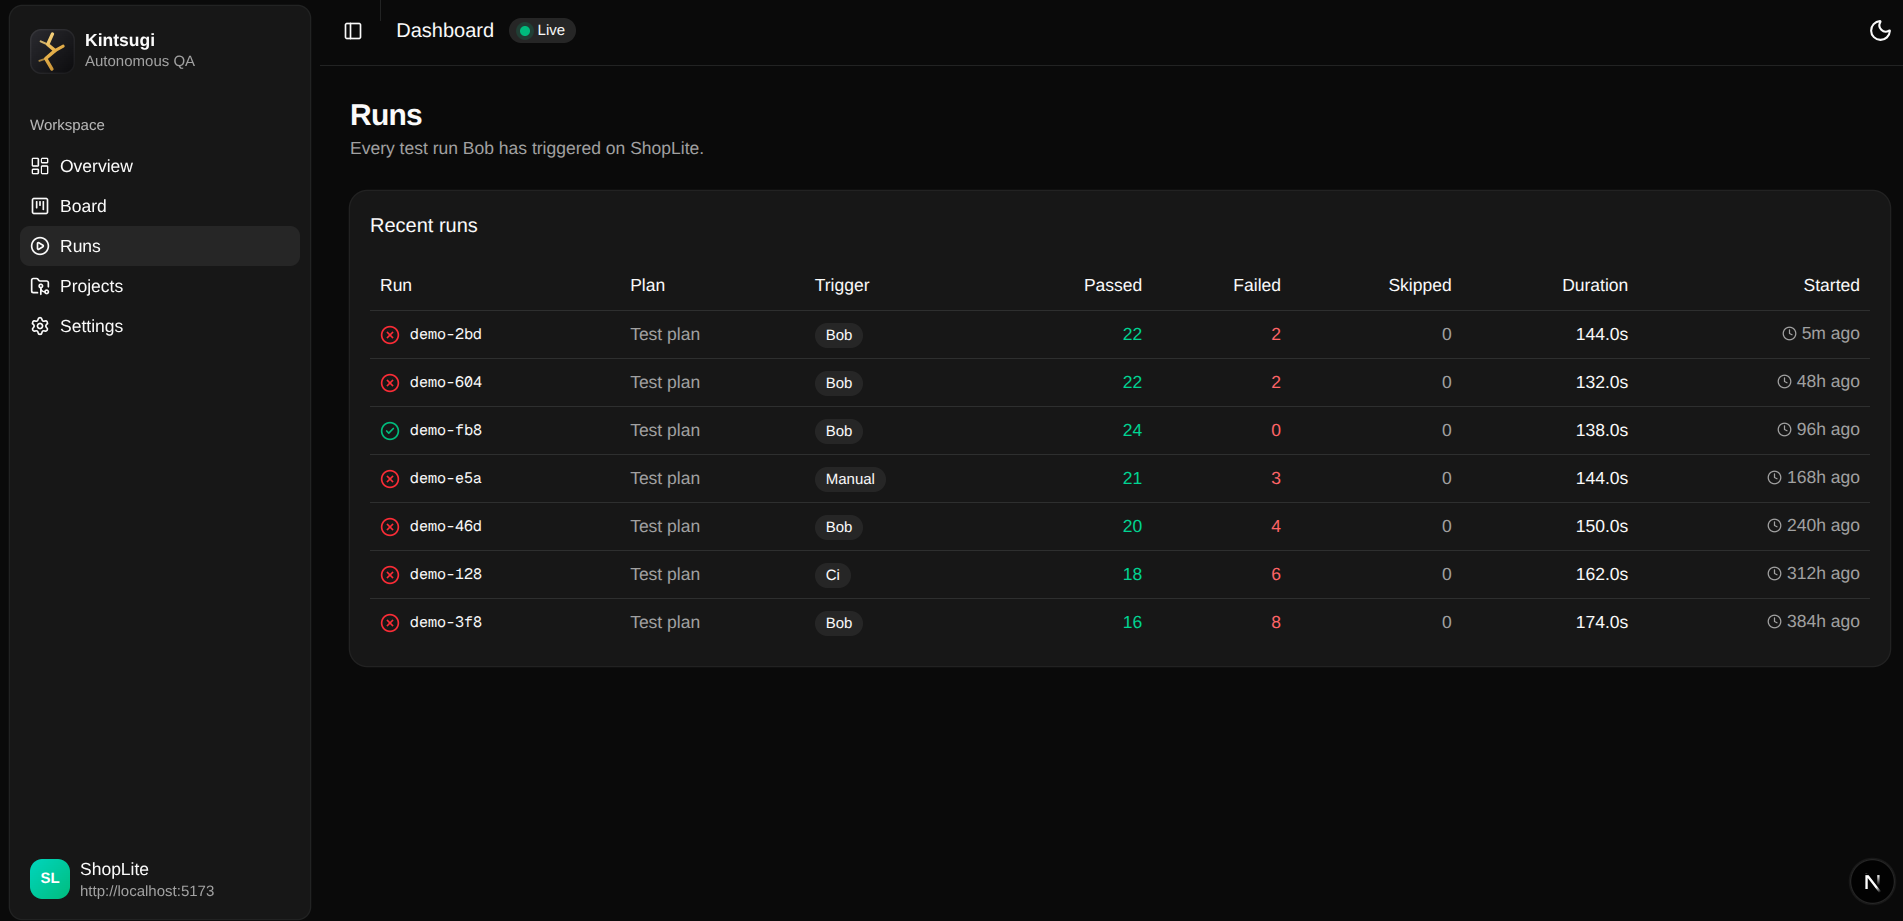This screenshot has height=921, width=1903.
Task: Open run demo-fb8
Action: [x=446, y=430]
